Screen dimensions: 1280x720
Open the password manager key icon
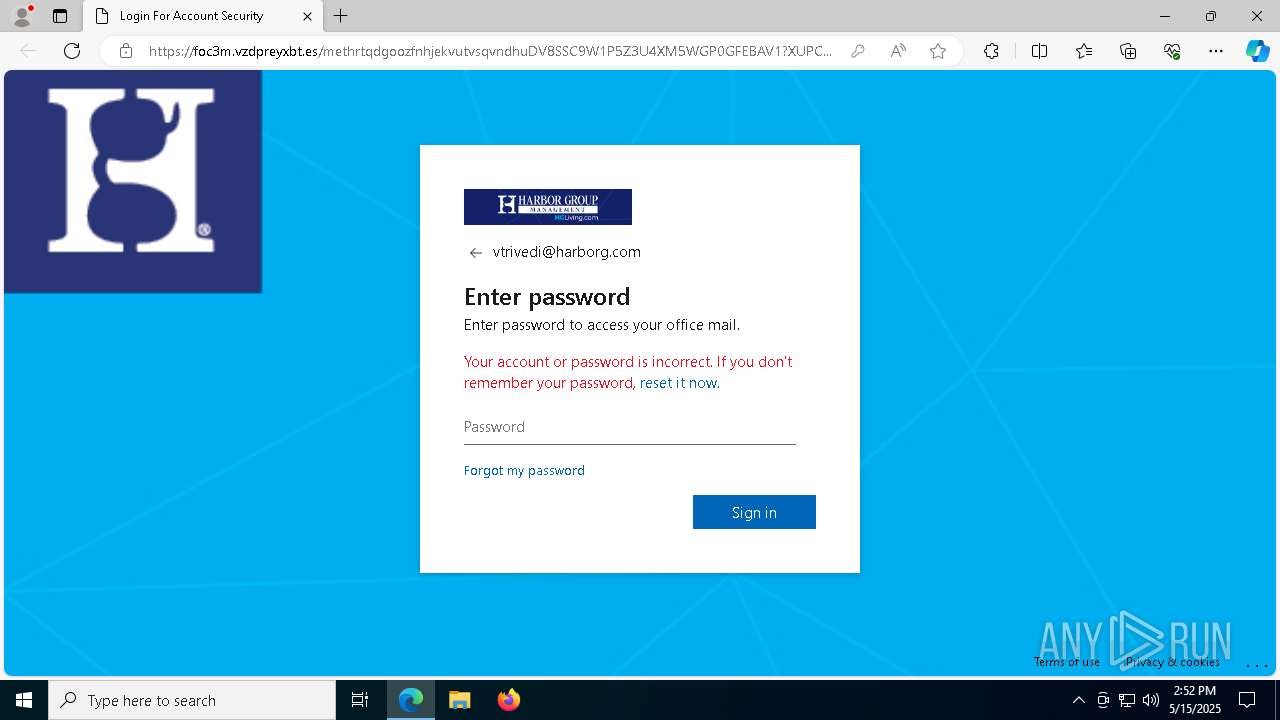857,51
